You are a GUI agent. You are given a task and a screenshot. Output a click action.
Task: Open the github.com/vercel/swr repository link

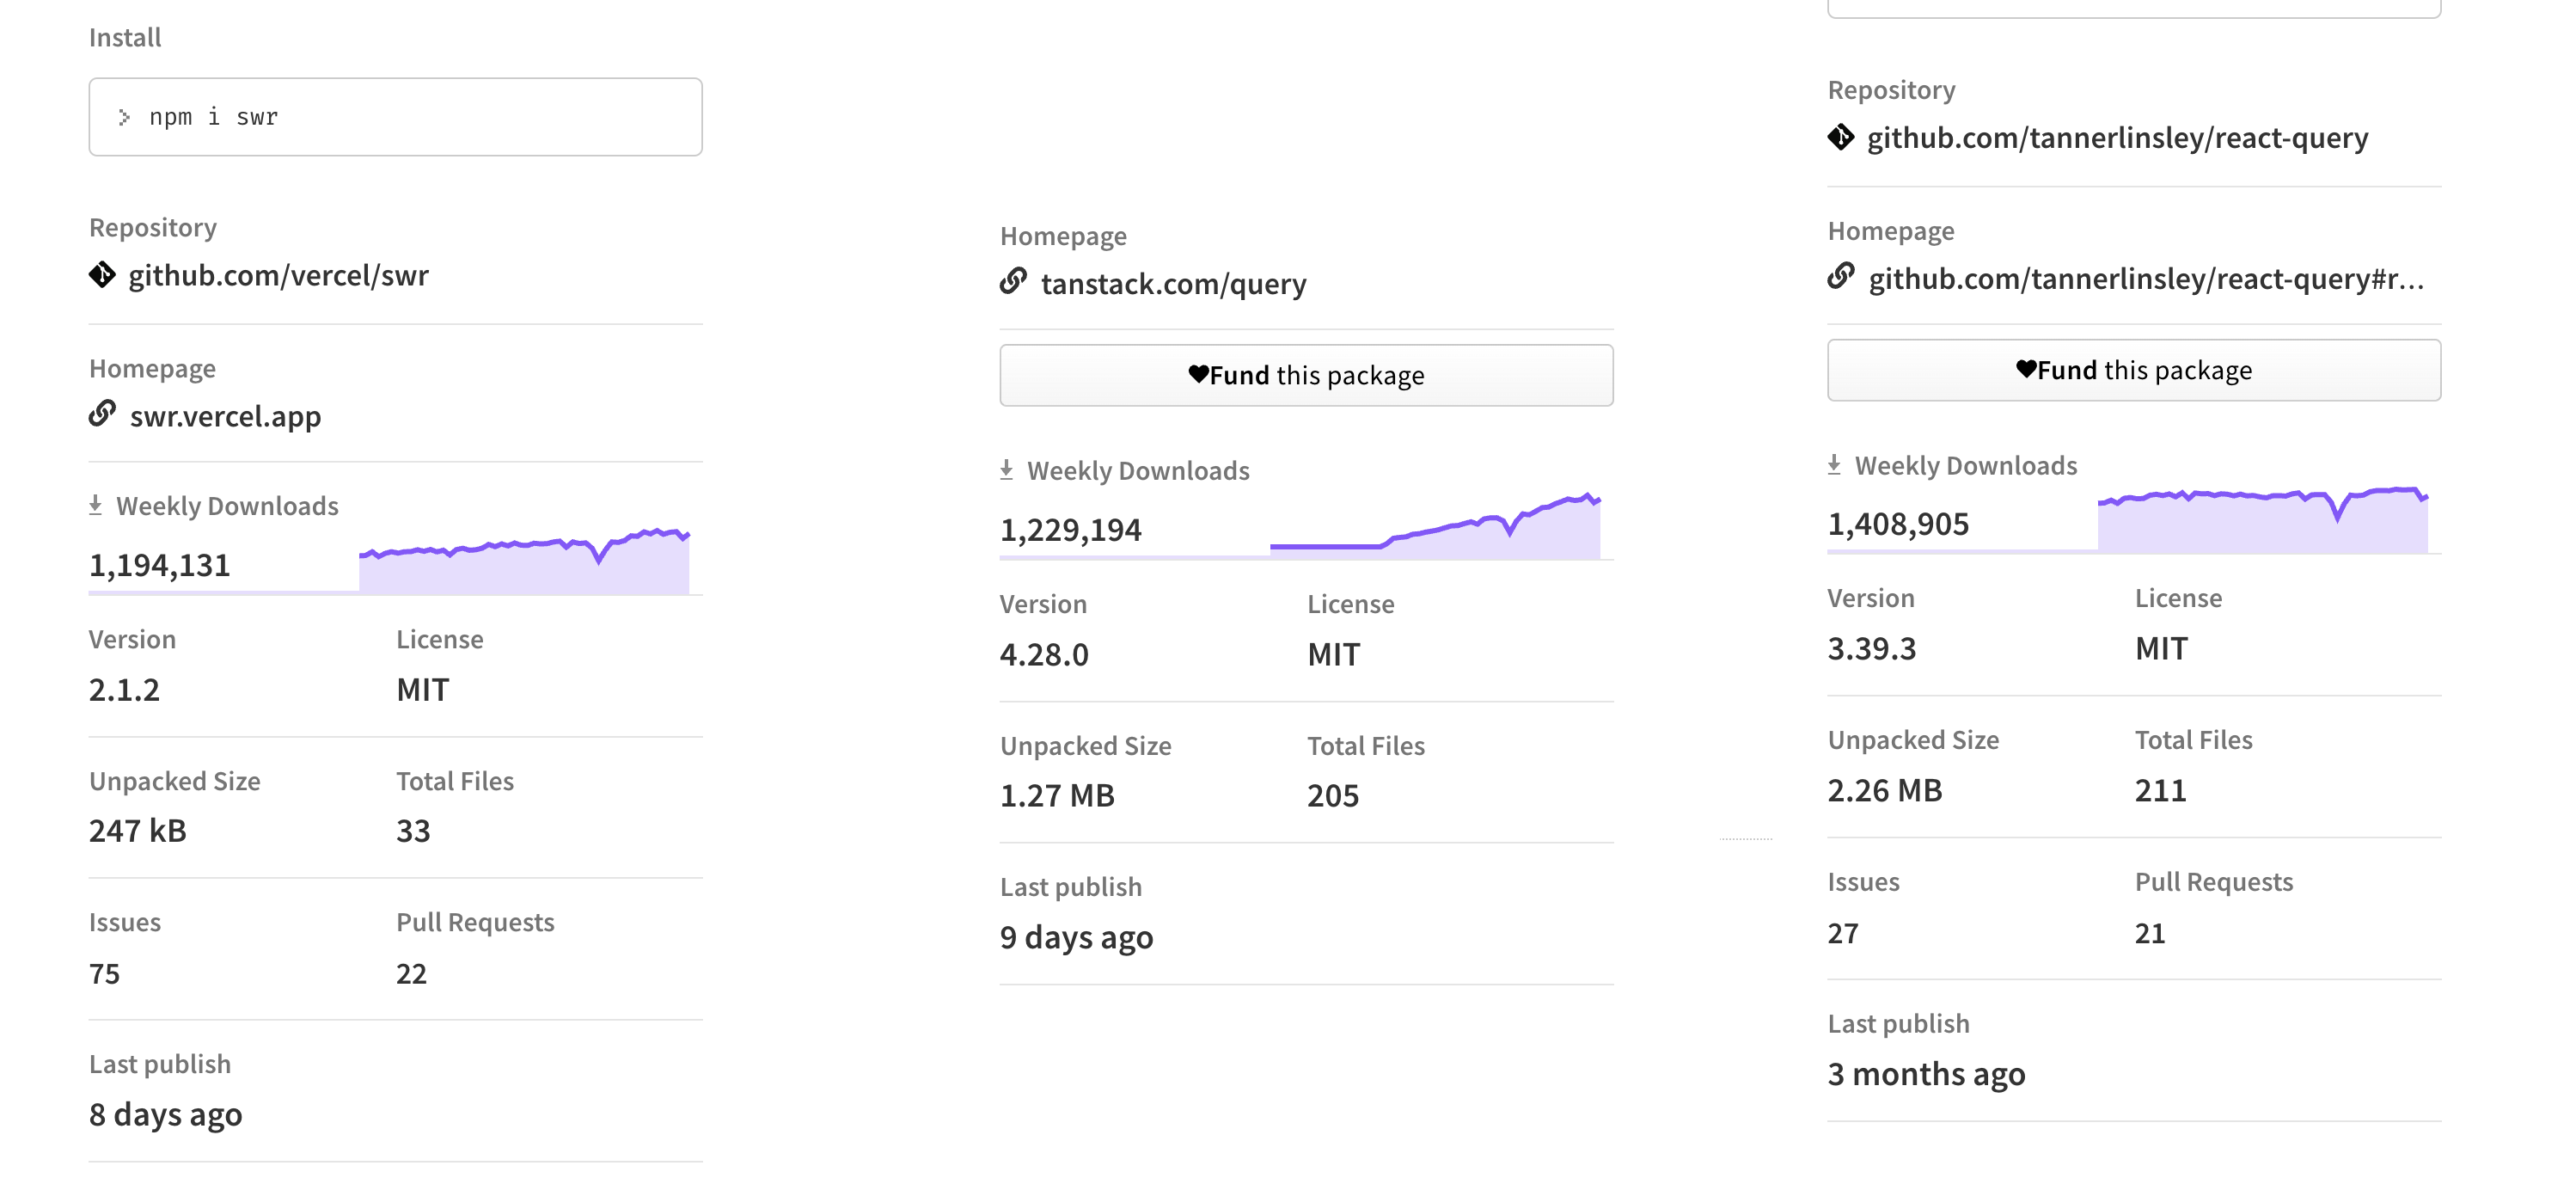(278, 275)
